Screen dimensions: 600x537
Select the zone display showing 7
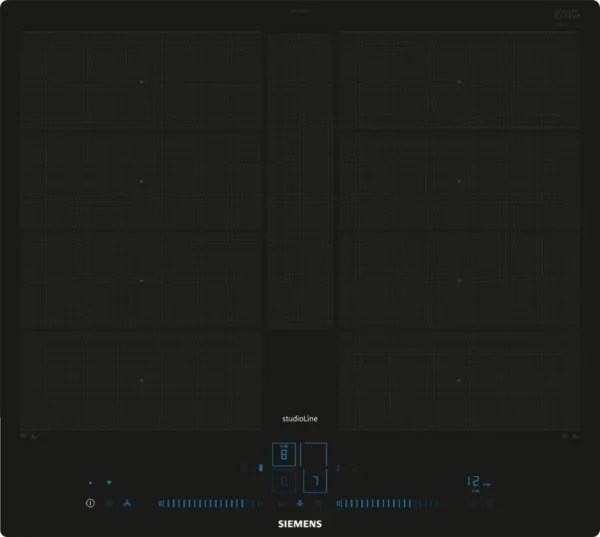tap(315, 482)
